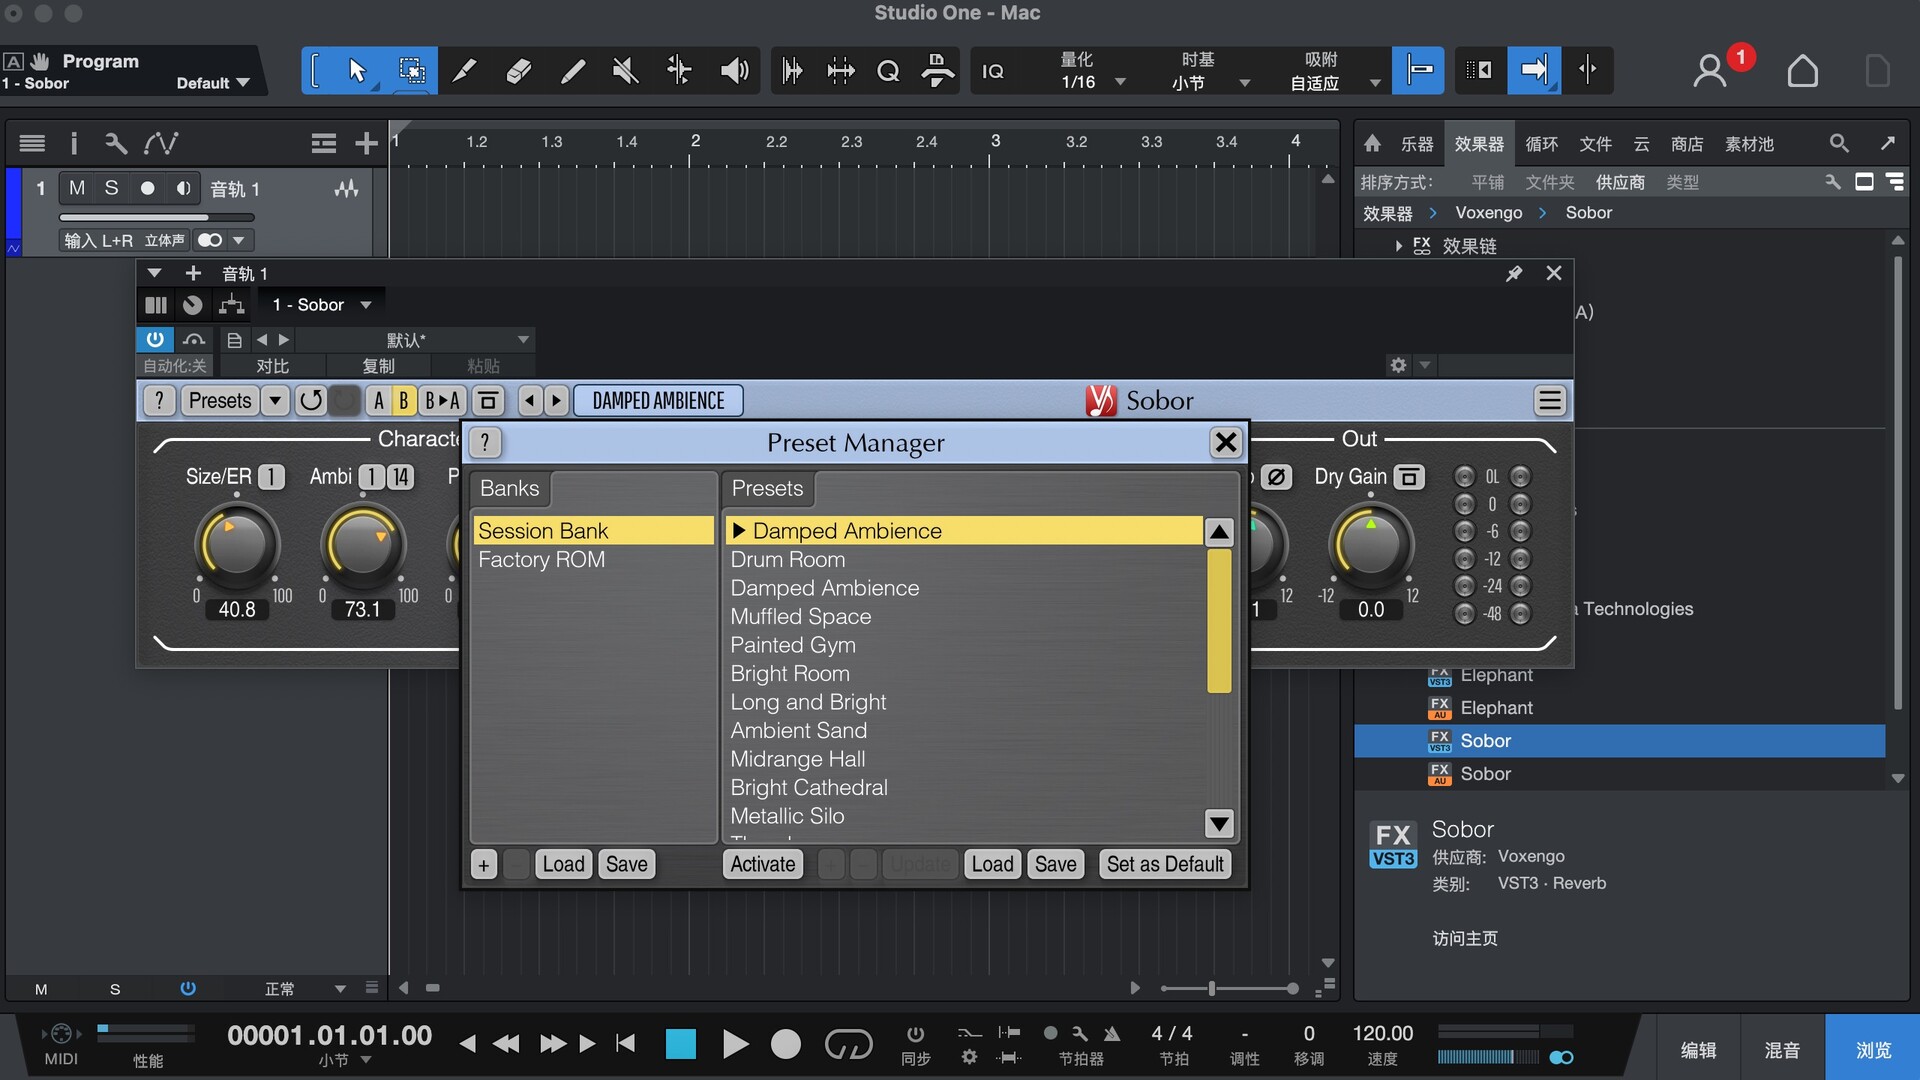Click the loop playback button
The width and height of the screenshot is (1920, 1080).
tap(848, 1044)
